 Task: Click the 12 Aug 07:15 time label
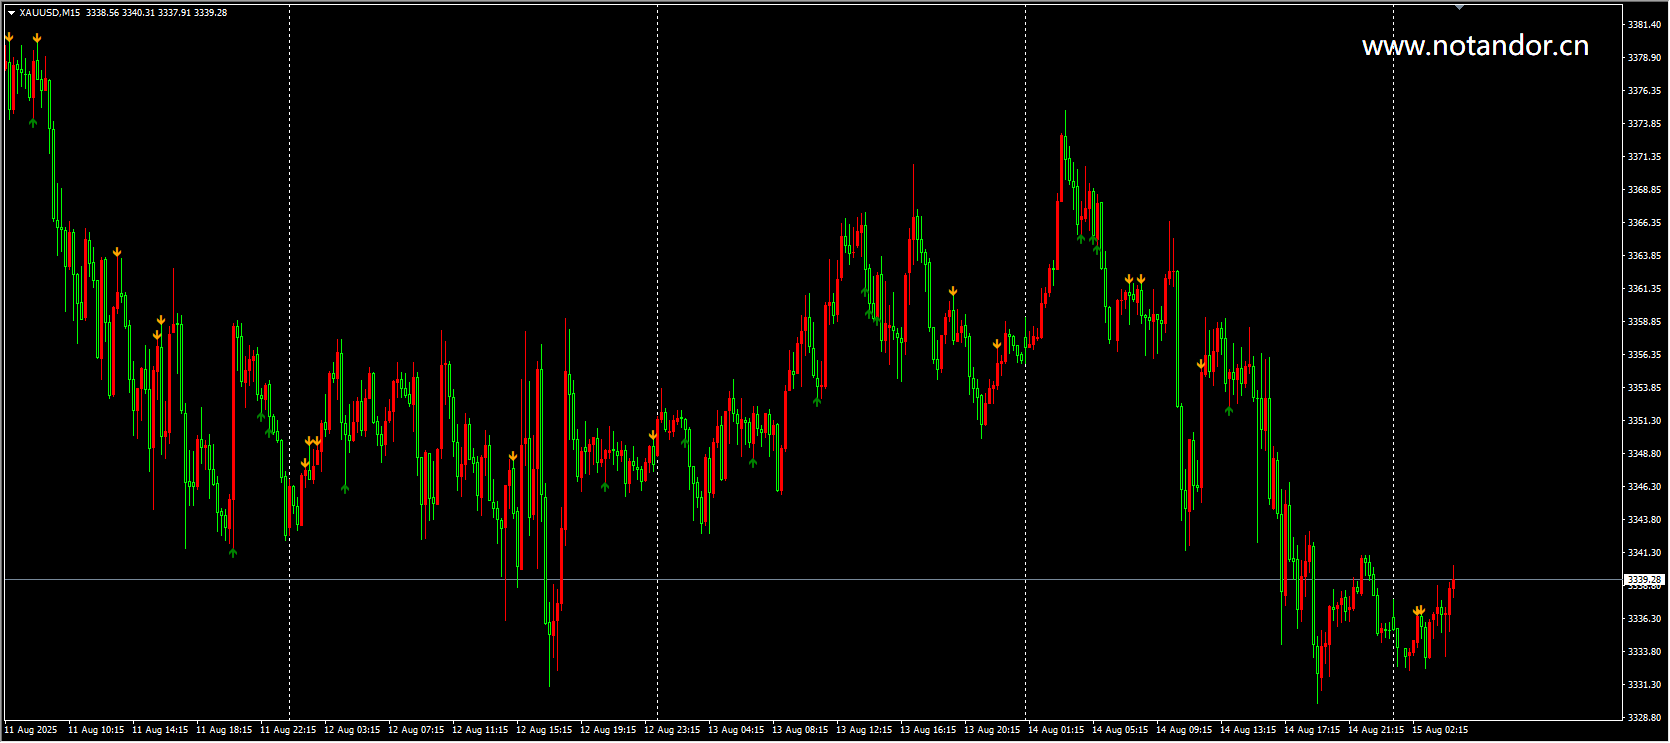tap(416, 730)
